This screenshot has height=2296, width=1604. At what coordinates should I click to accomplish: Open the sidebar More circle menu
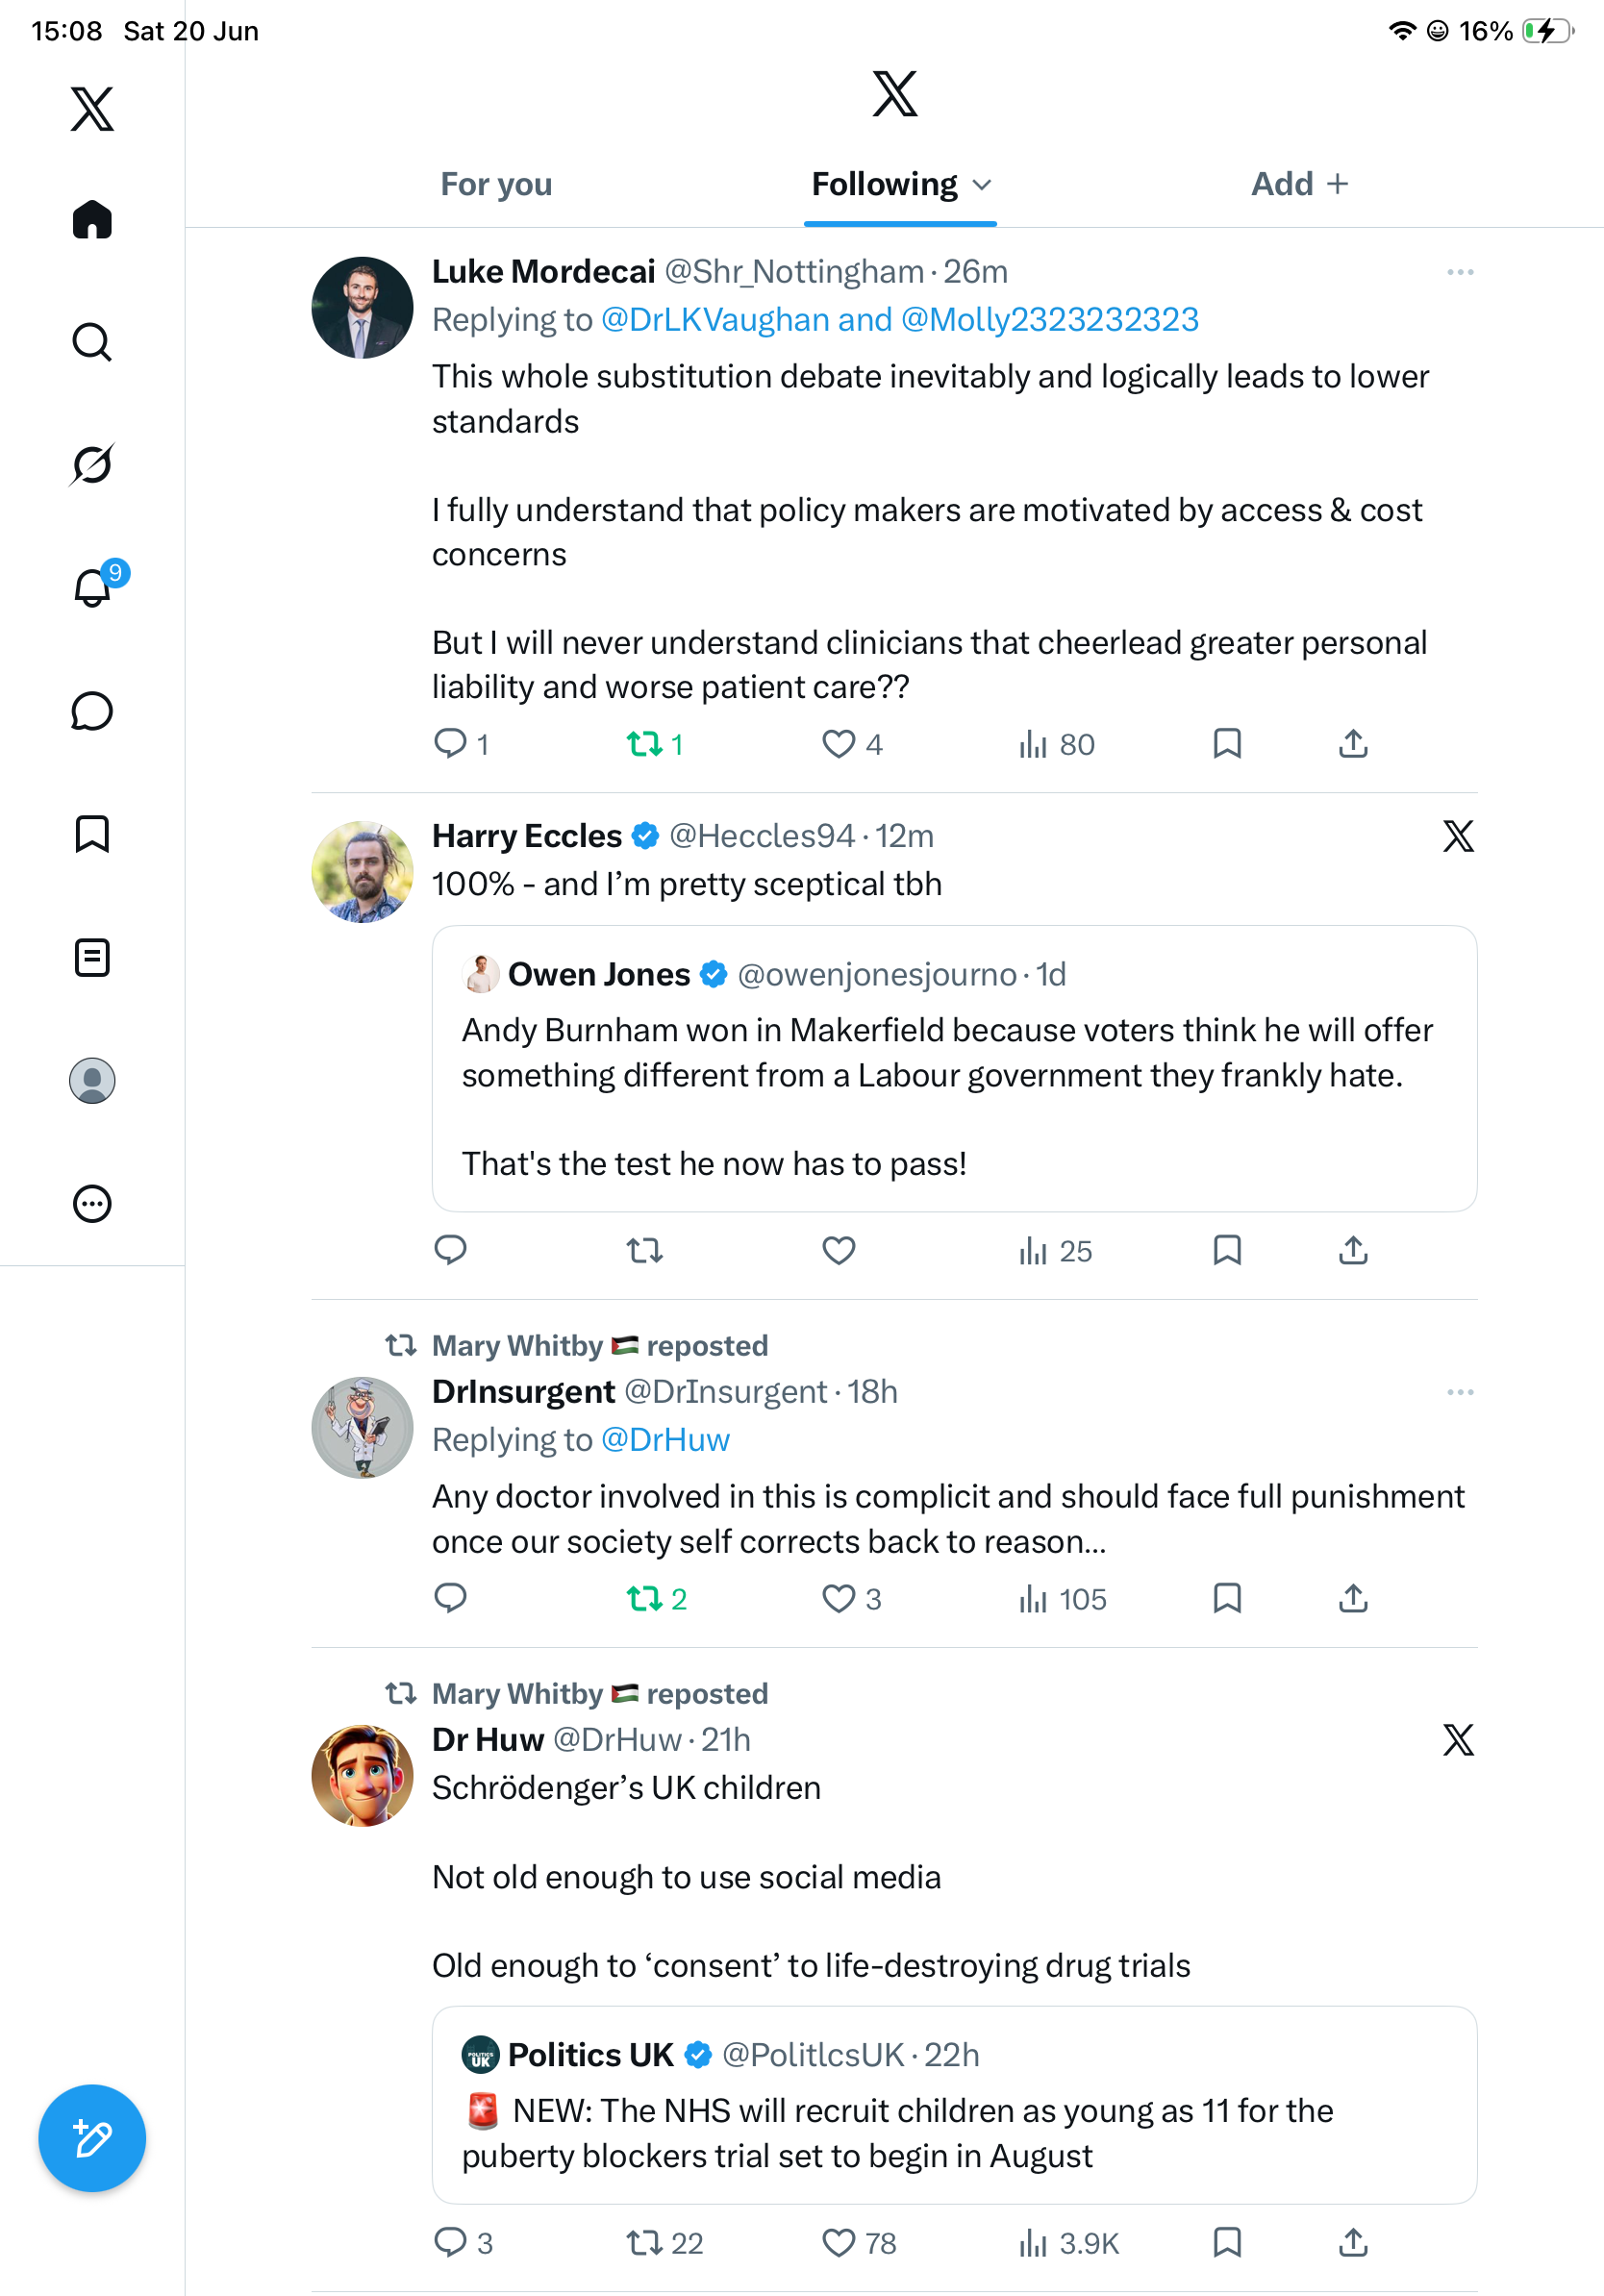92,1203
